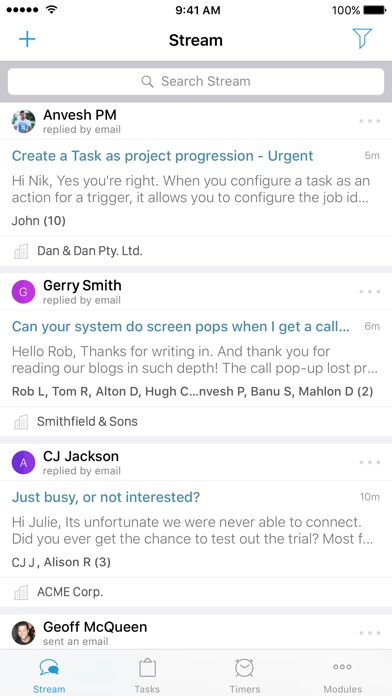Open the filter funnel icon
The image size is (392, 696).
[362, 39]
